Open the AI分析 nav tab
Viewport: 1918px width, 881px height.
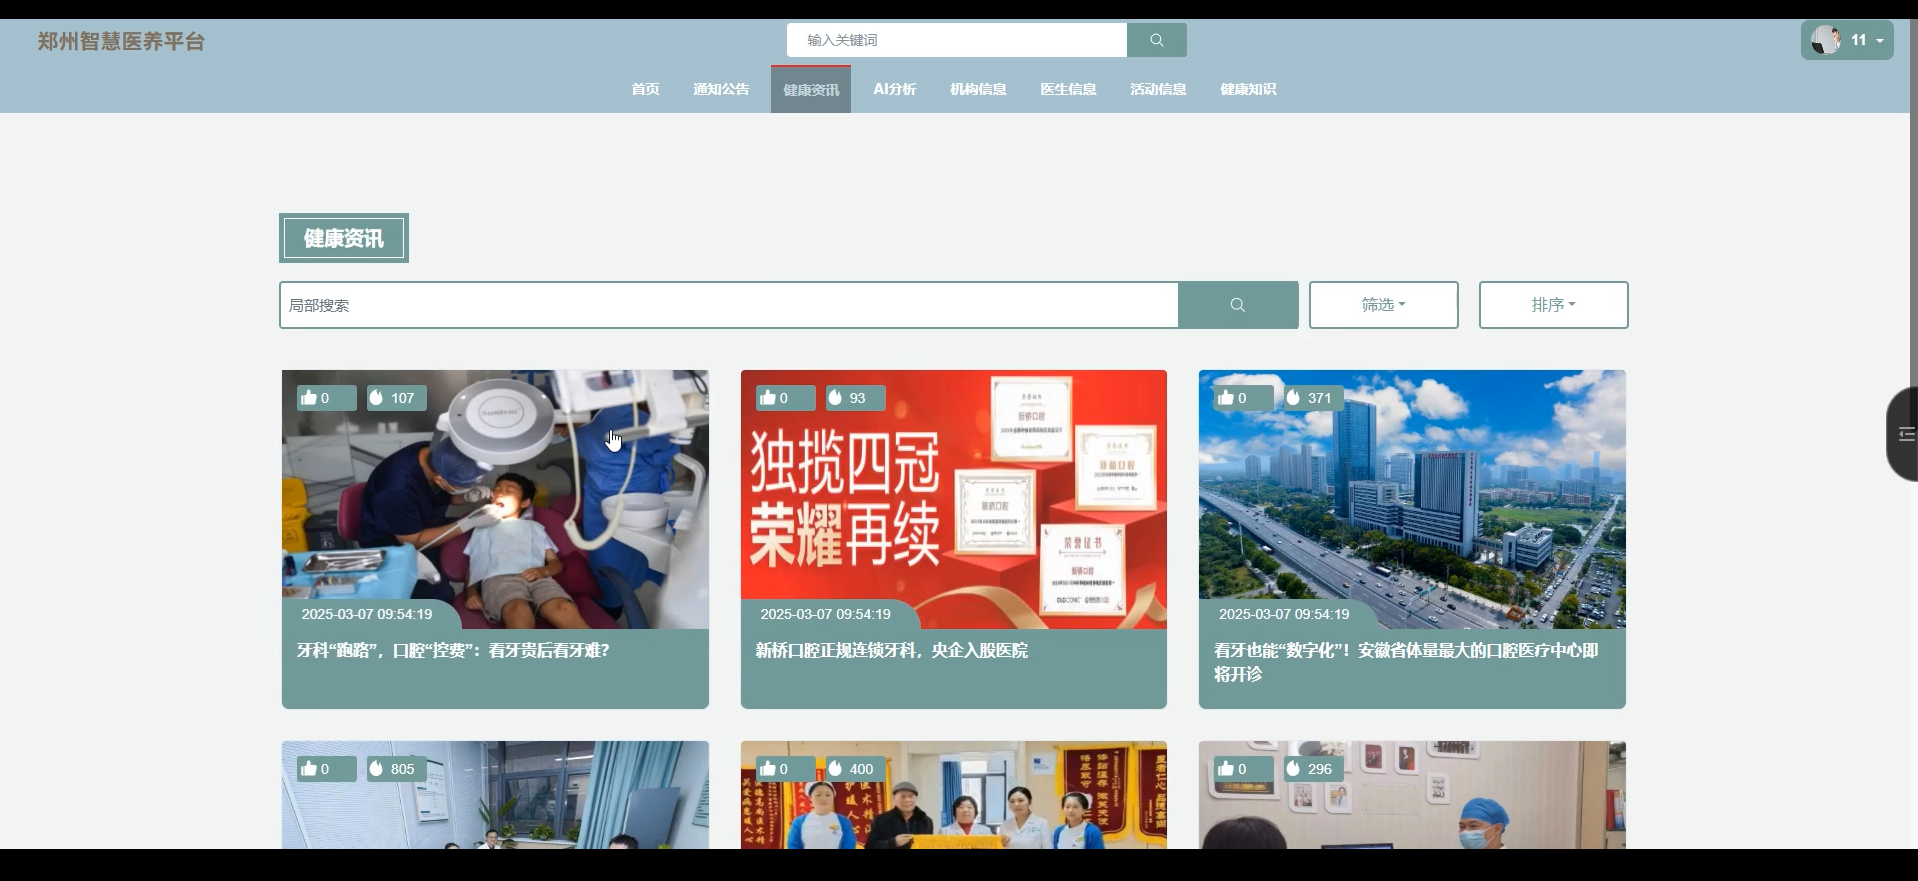(x=894, y=89)
